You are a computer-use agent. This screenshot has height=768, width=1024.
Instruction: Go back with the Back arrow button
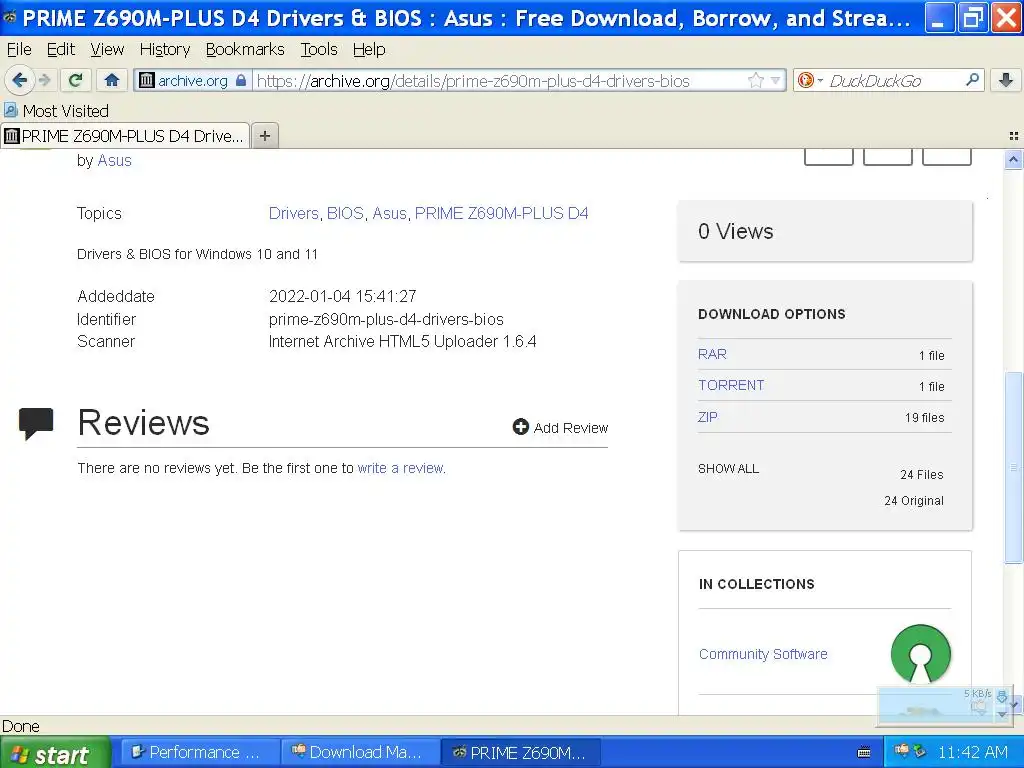(x=19, y=80)
